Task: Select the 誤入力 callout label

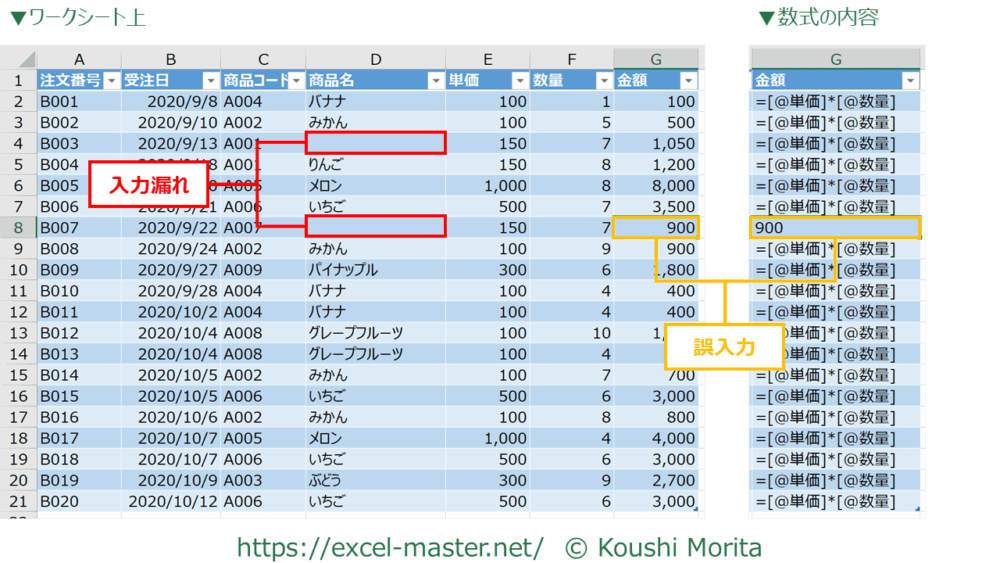Action: tap(724, 347)
